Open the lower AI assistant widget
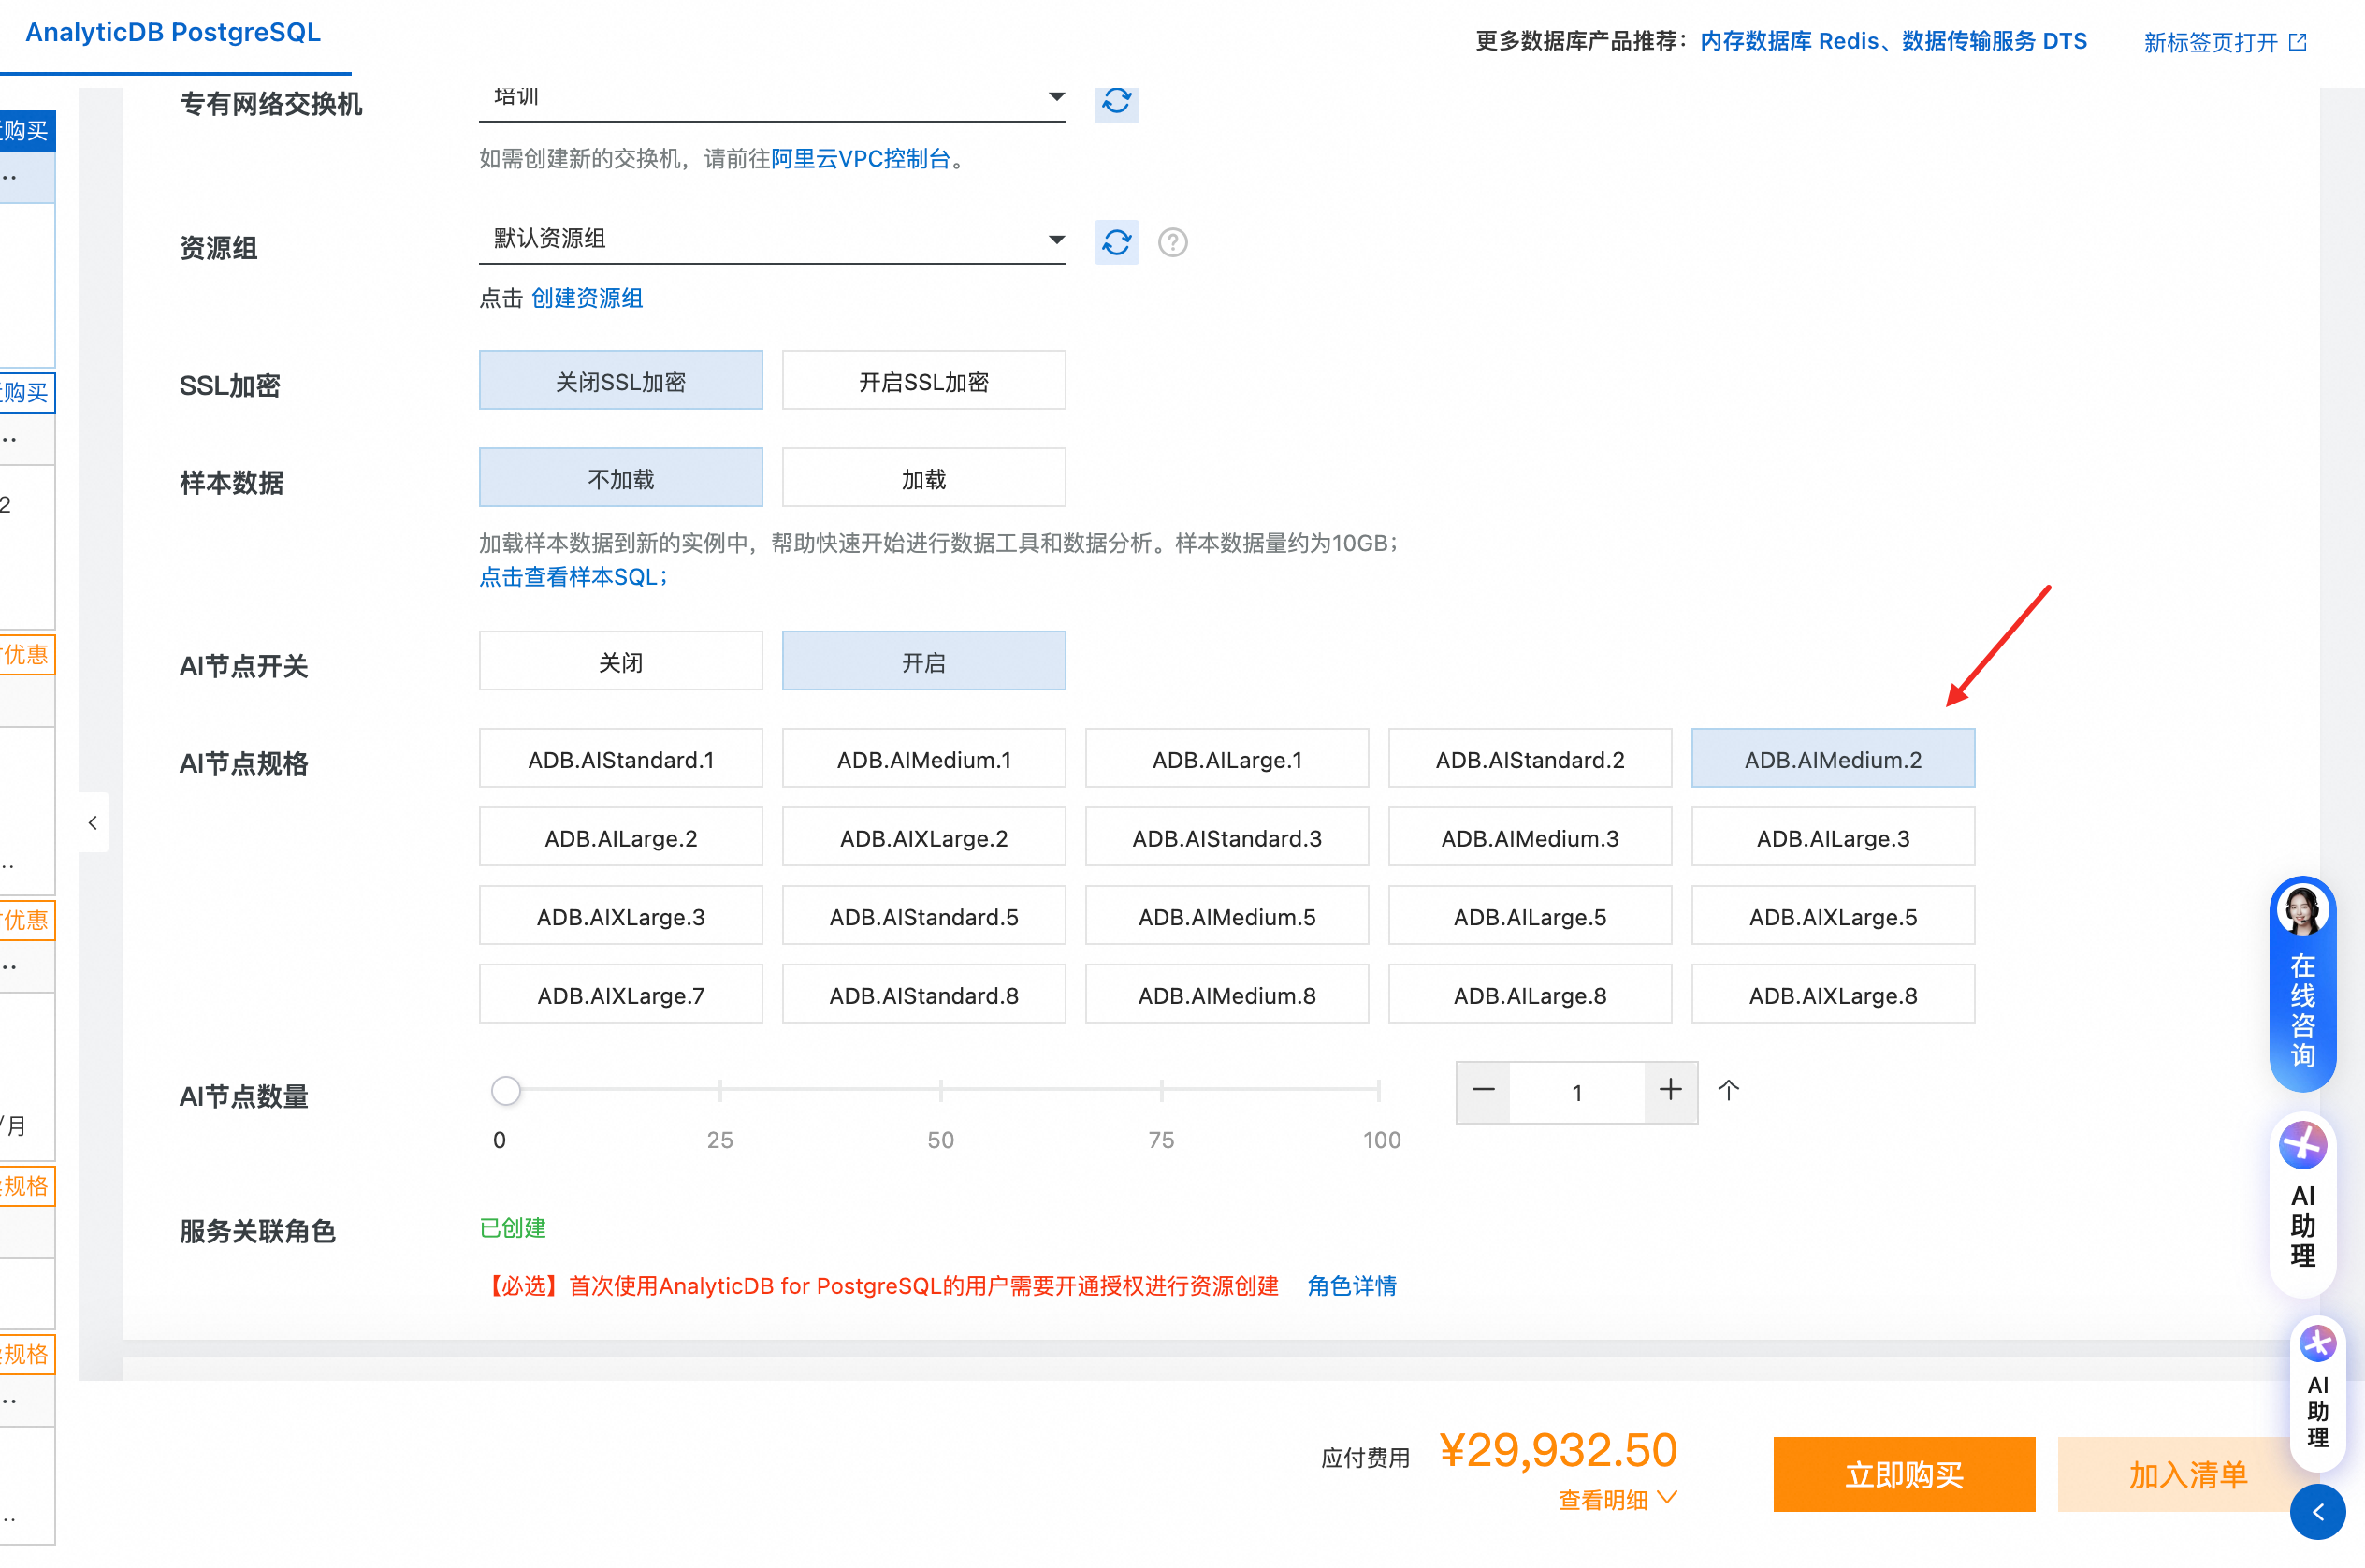 point(2317,1394)
